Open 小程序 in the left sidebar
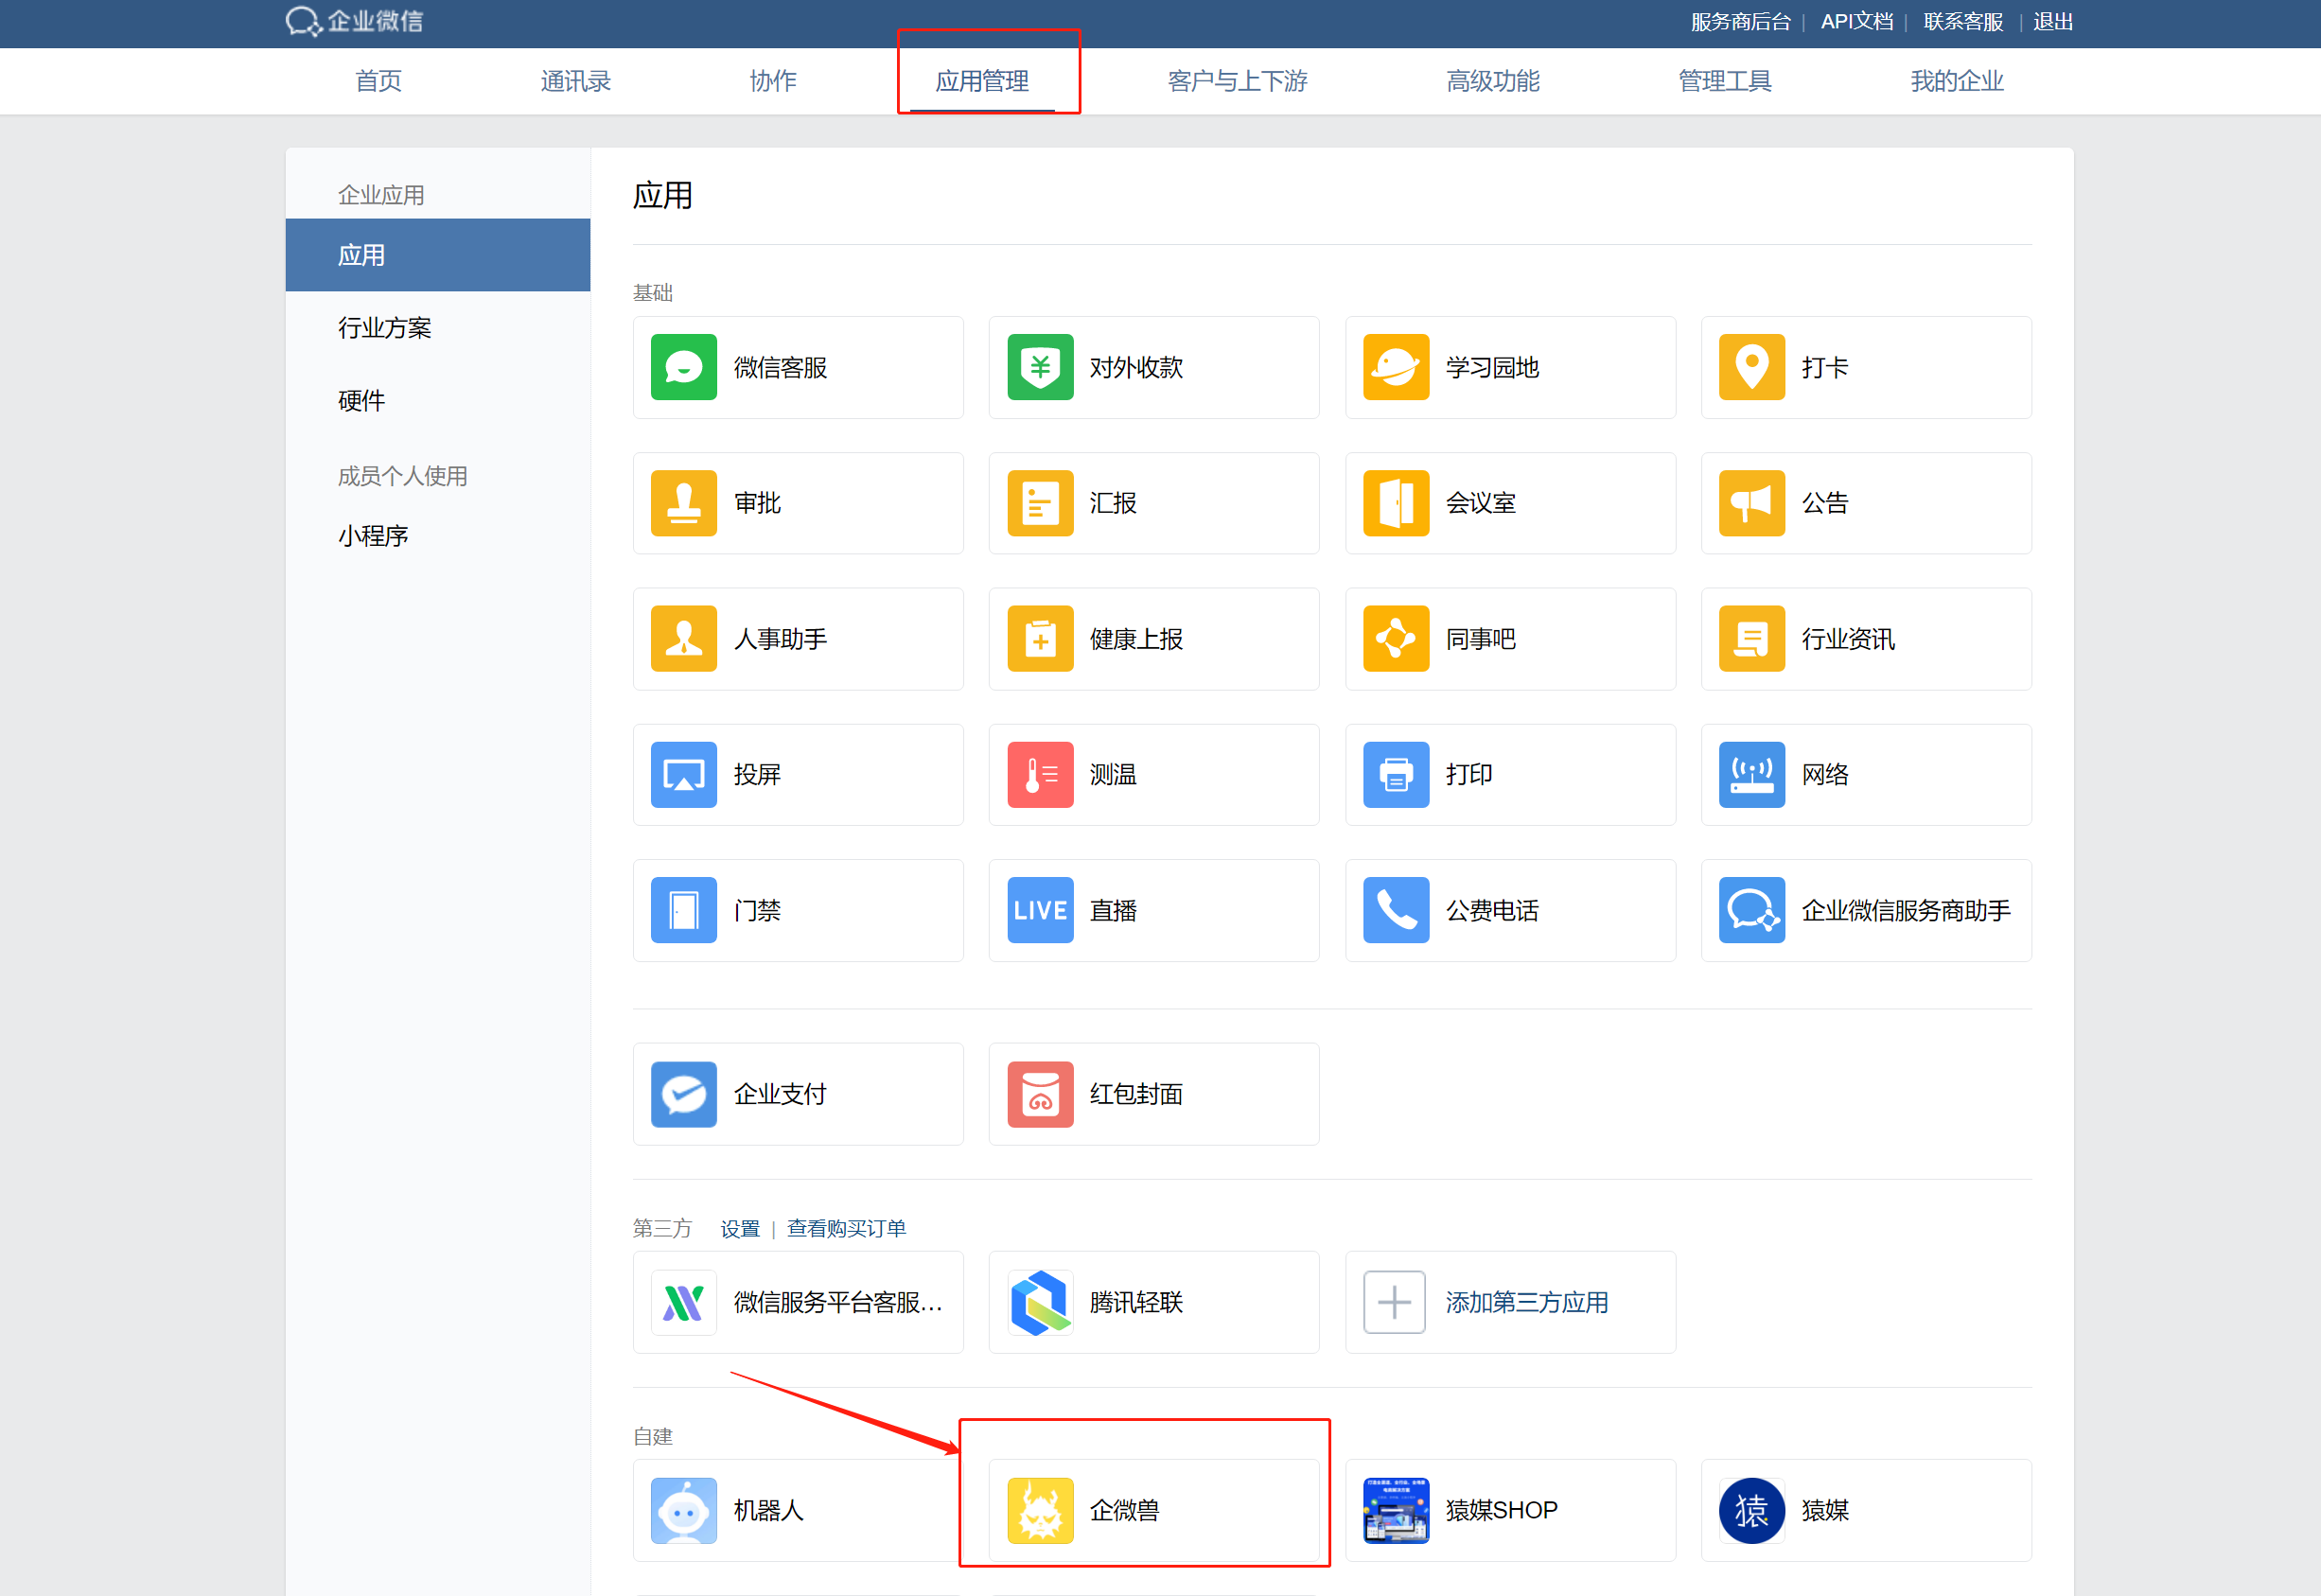This screenshot has height=1596, width=2321. [x=373, y=536]
